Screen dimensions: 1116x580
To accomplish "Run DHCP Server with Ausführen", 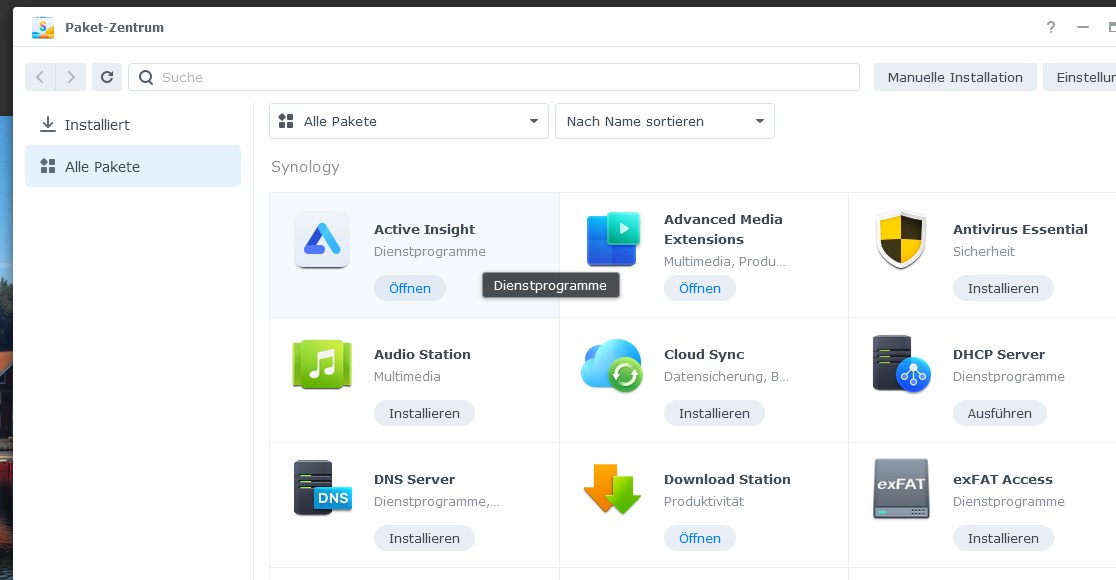I will [x=999, y=413].
